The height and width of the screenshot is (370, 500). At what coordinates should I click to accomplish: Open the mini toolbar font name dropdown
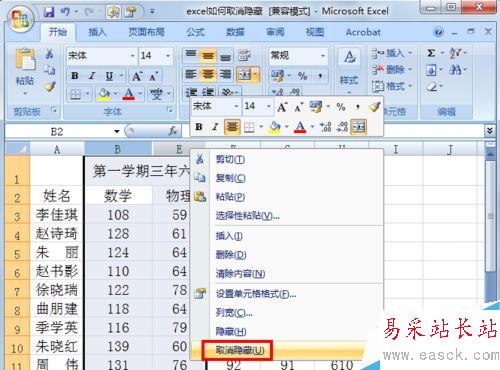(x=236, y=106)
